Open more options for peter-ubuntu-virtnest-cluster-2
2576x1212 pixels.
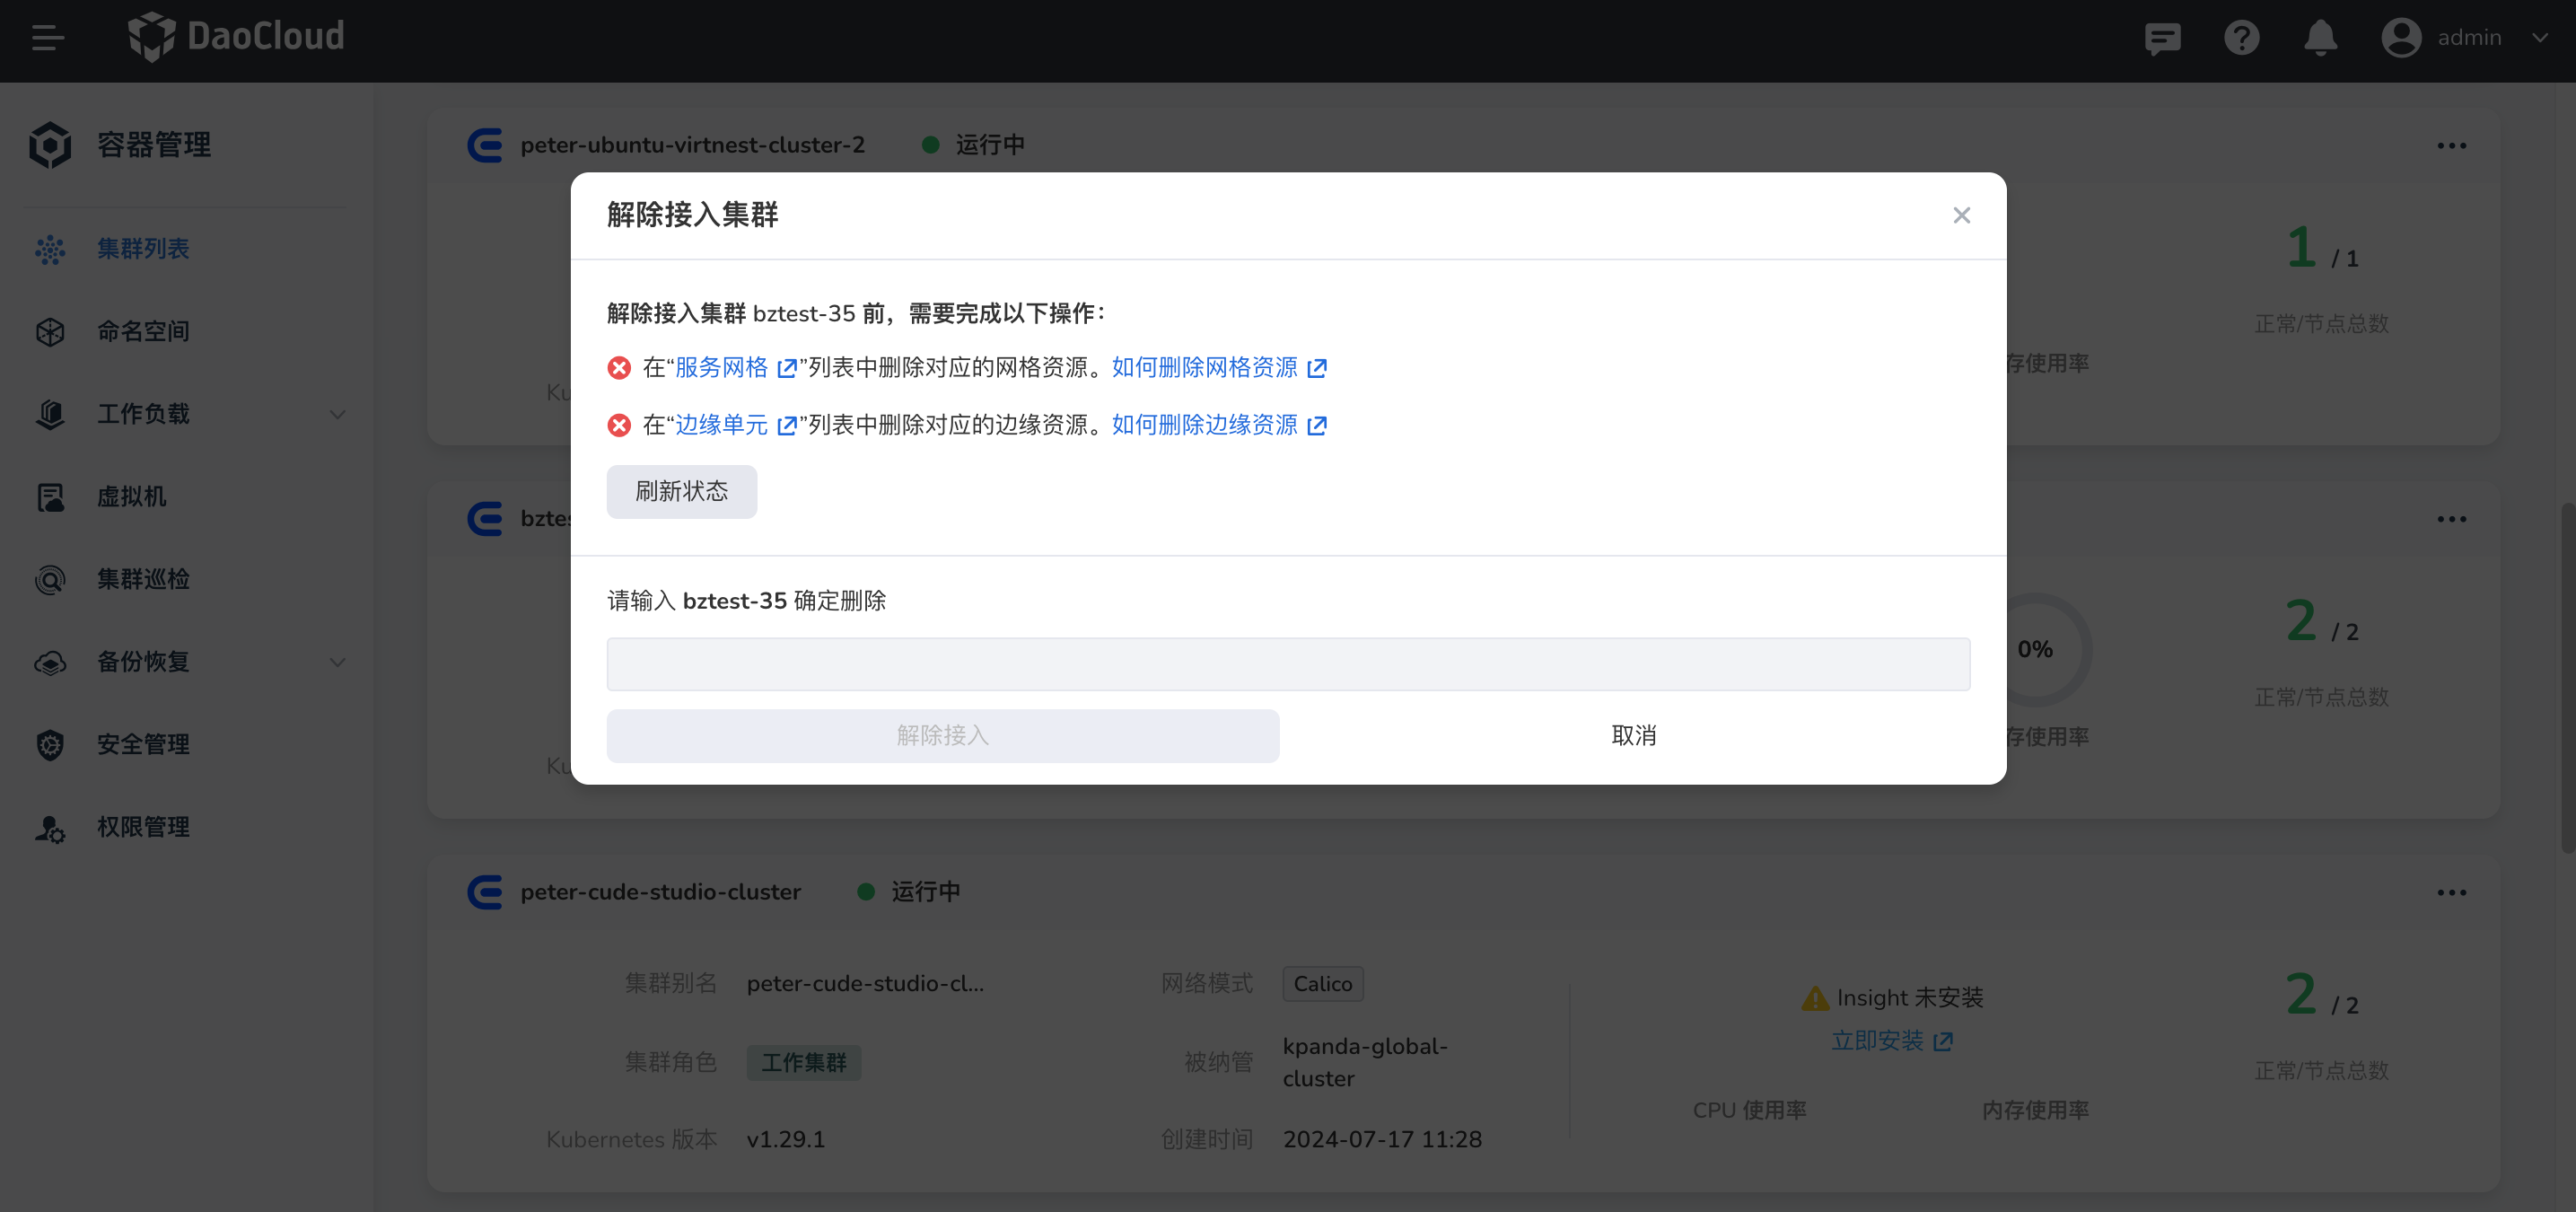[2453, 145]
